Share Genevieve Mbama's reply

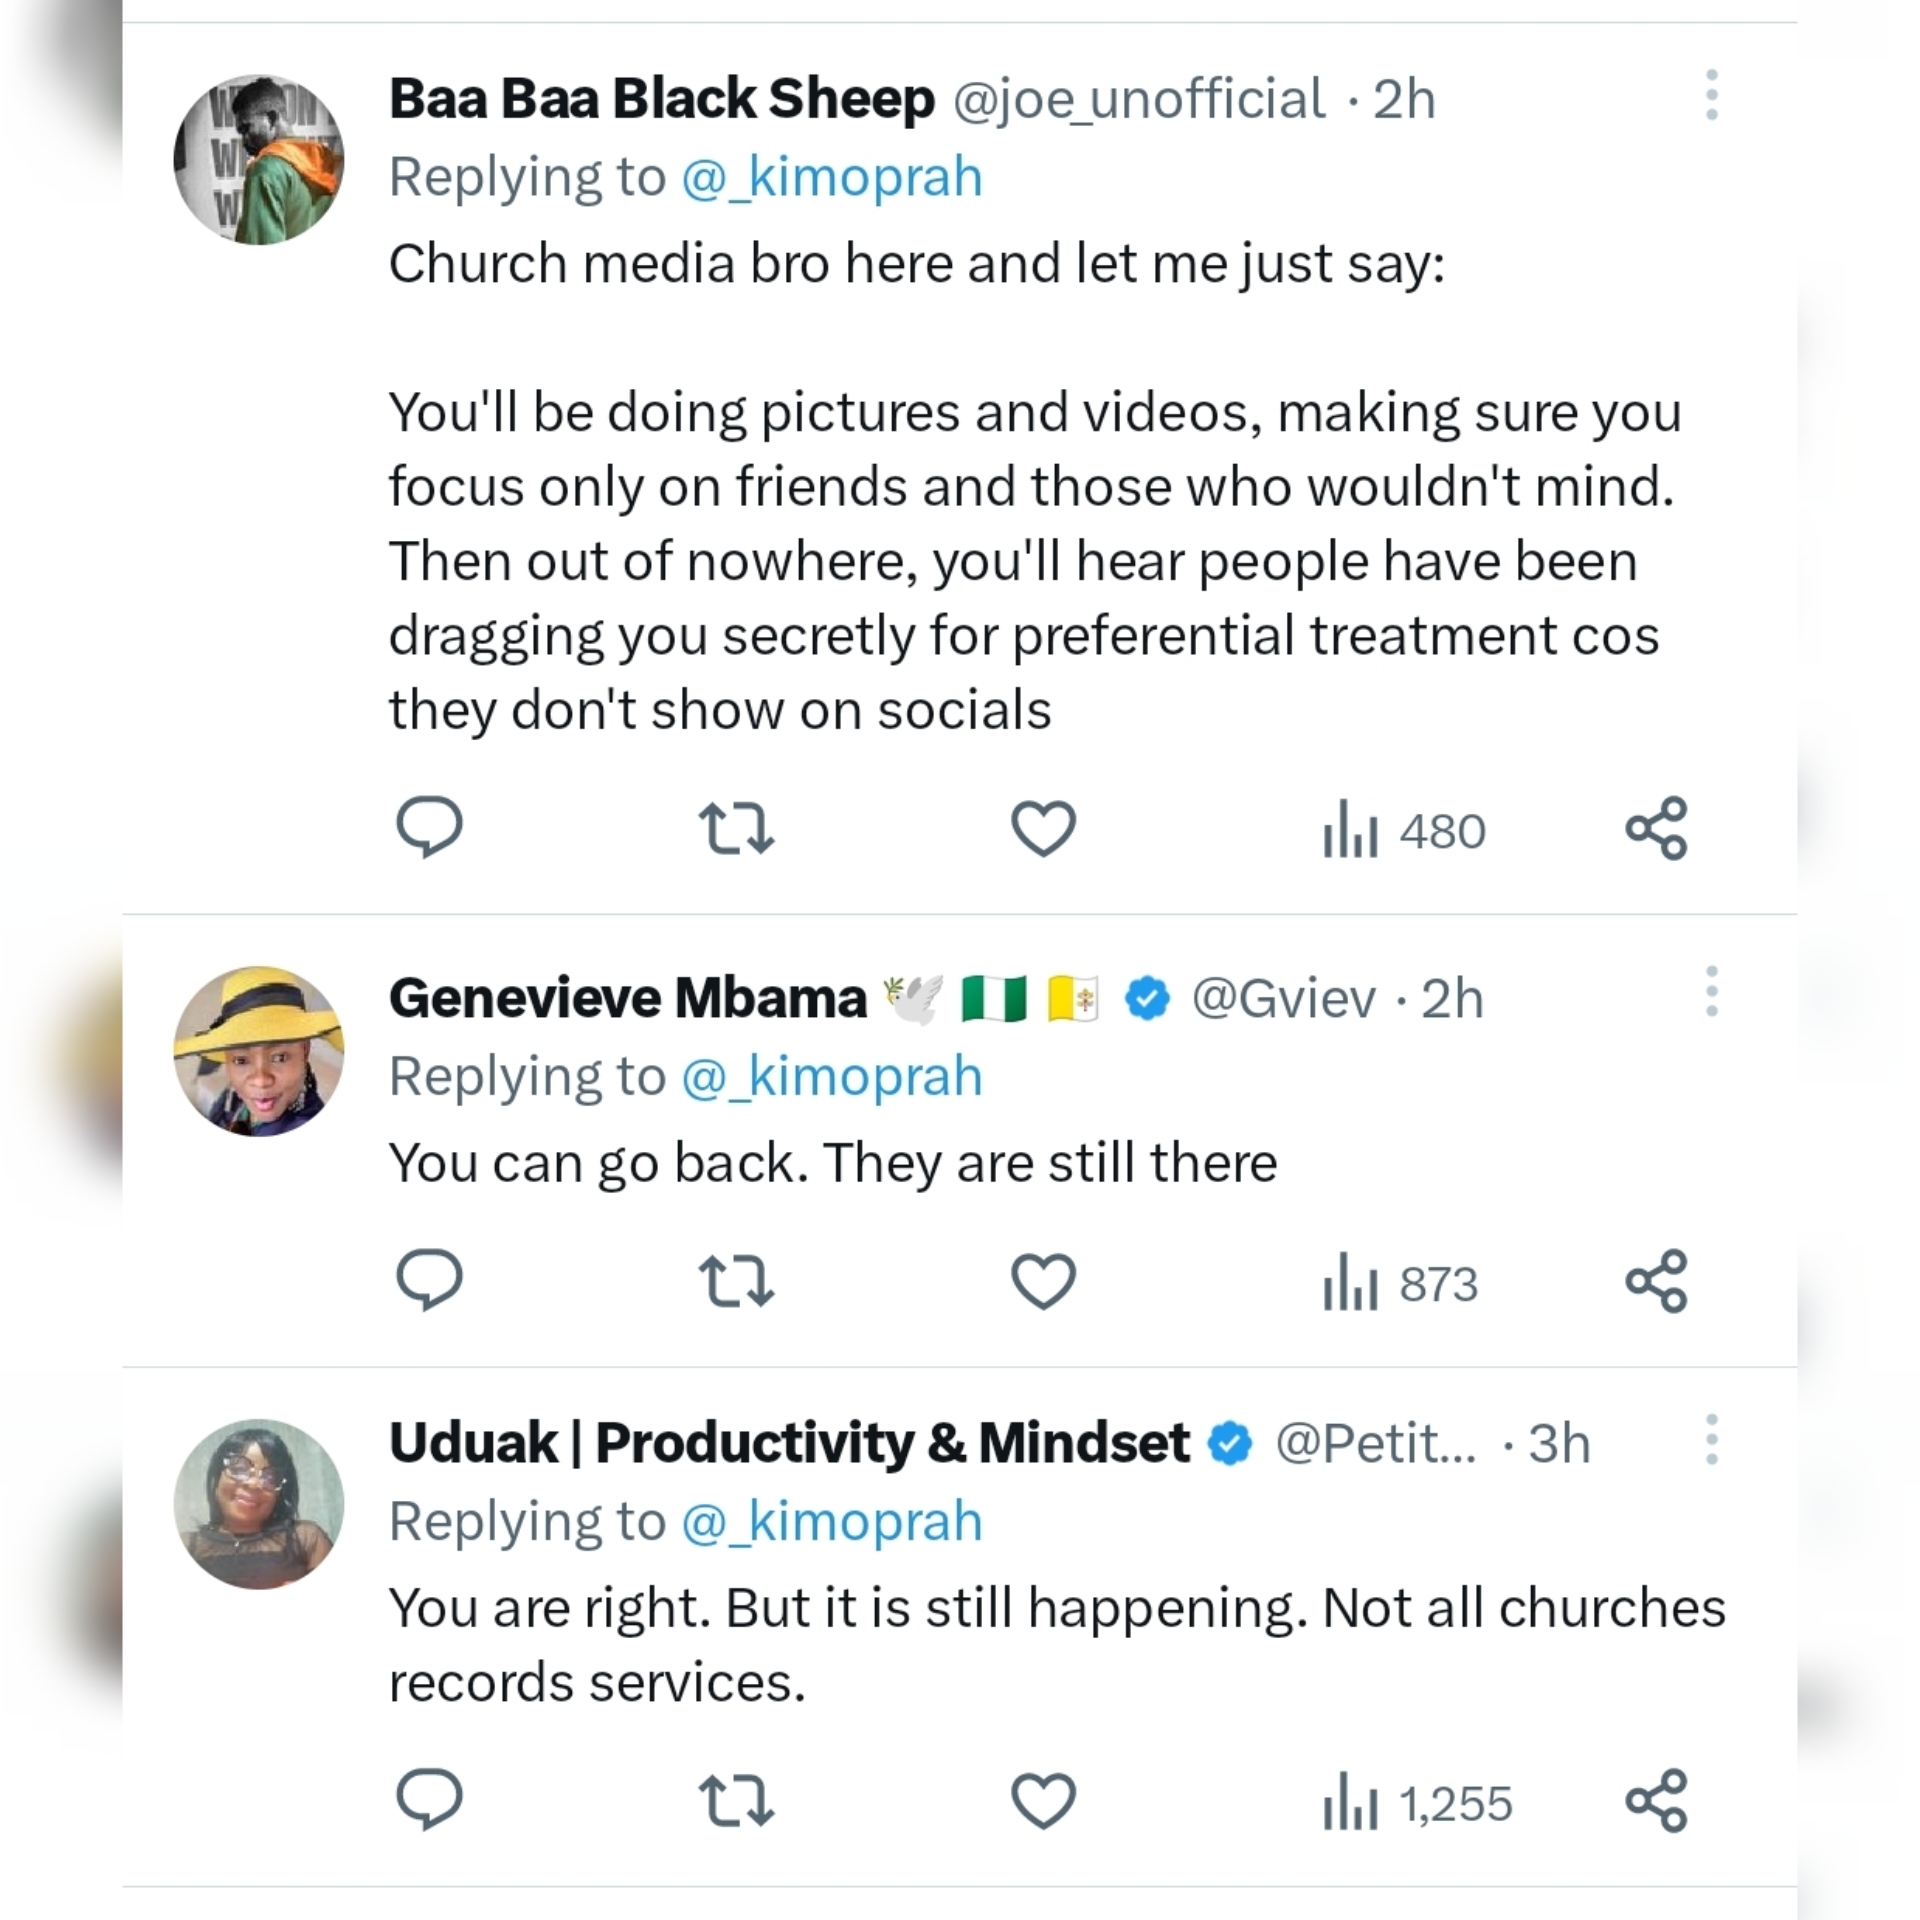[x=1657, y=1282]
